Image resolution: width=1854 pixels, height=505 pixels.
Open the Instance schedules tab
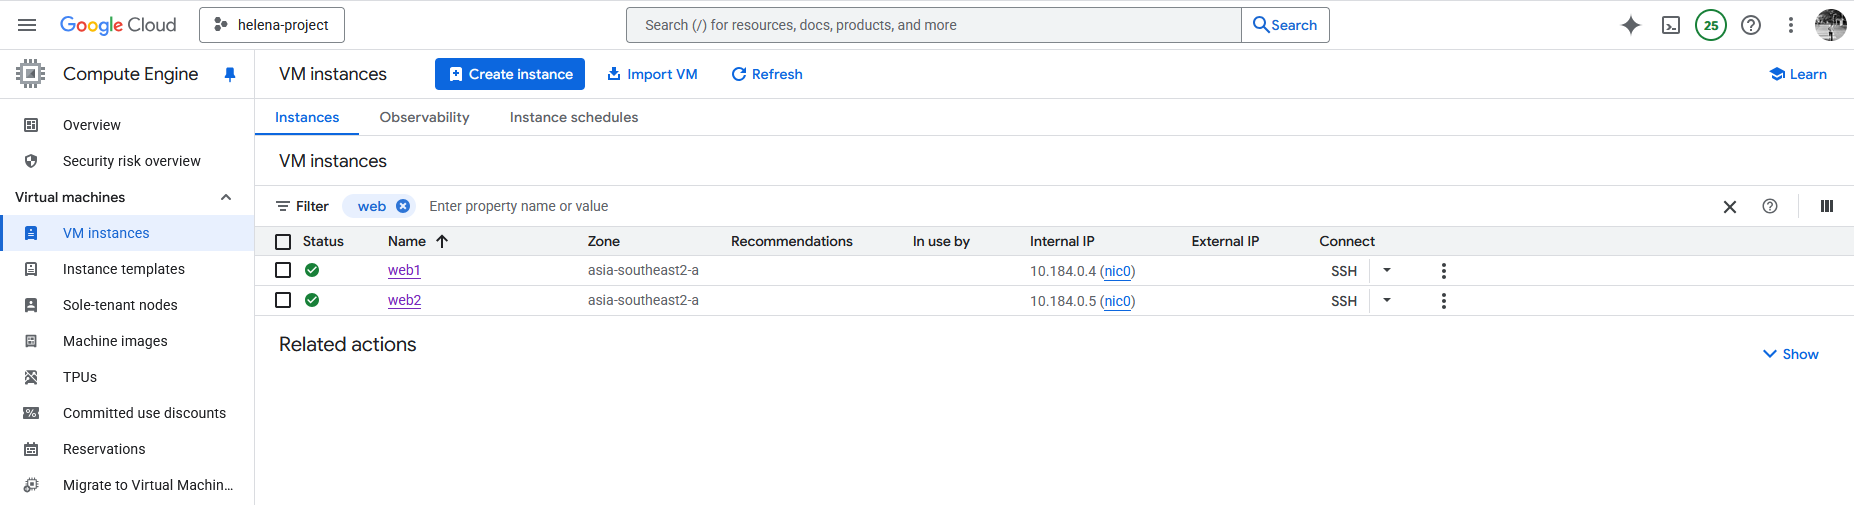pos(573,117)
